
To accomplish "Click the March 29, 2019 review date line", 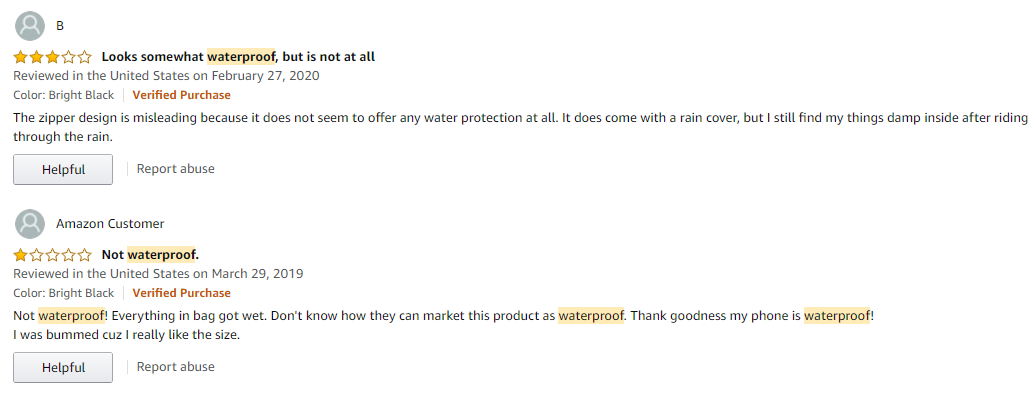I will pos(159,273).
